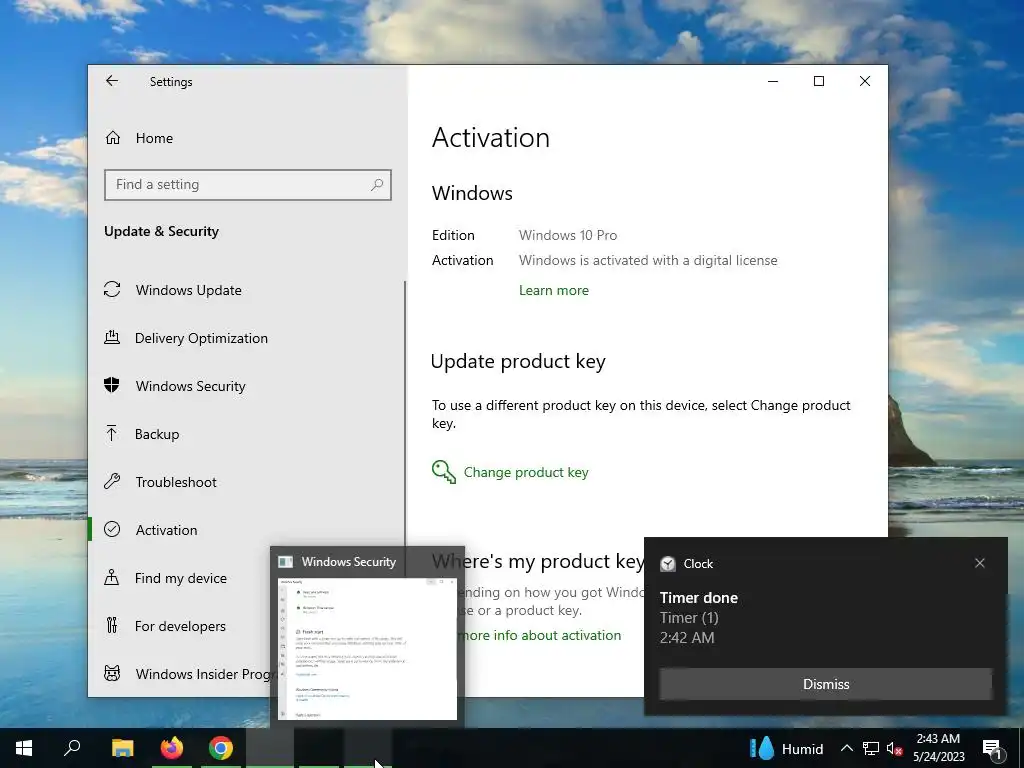Click the Windows 10 Pro edition text
Screen dimensions: 1024x768
568,235
